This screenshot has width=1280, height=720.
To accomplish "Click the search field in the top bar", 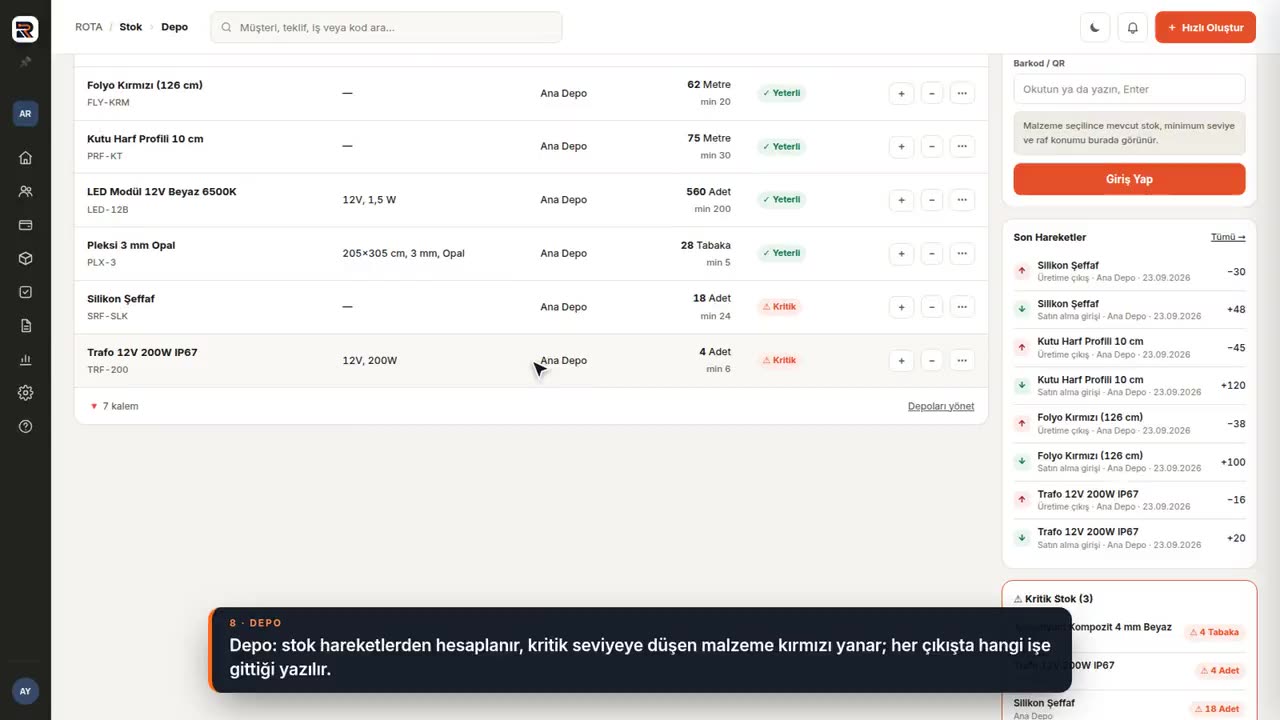I will 386,27.
